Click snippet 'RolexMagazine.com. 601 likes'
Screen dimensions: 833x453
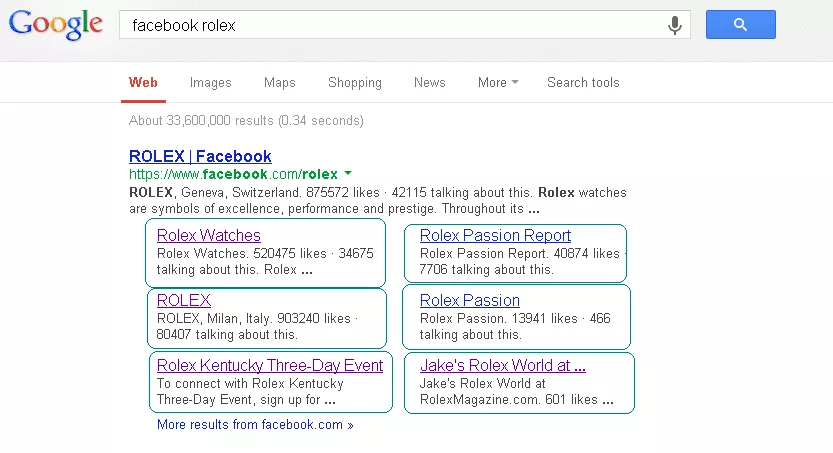coord(509,399)
